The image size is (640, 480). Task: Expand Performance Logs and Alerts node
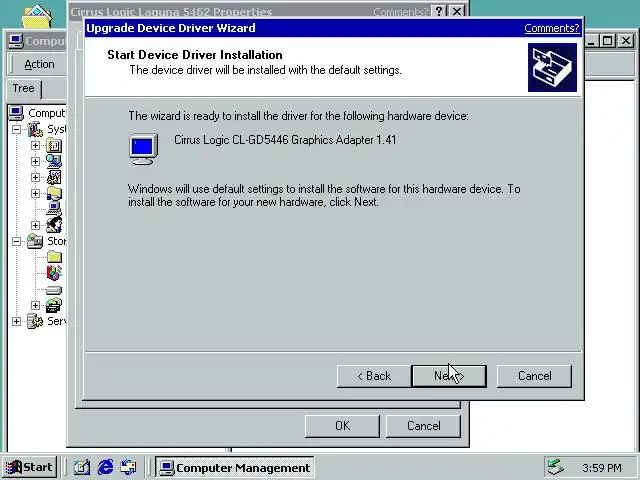[36, 178]
